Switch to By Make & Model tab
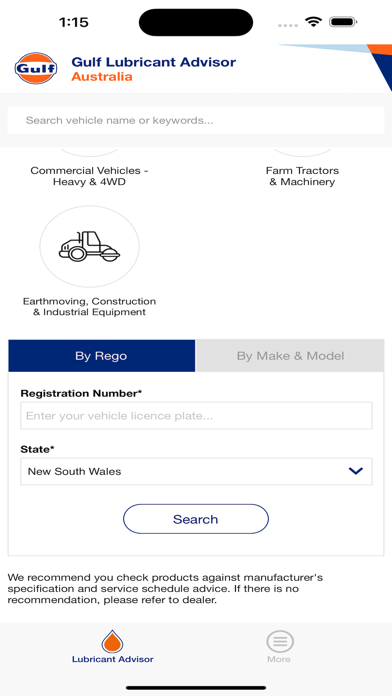Viewport: 392px width, 696px height. pos(290,356)
